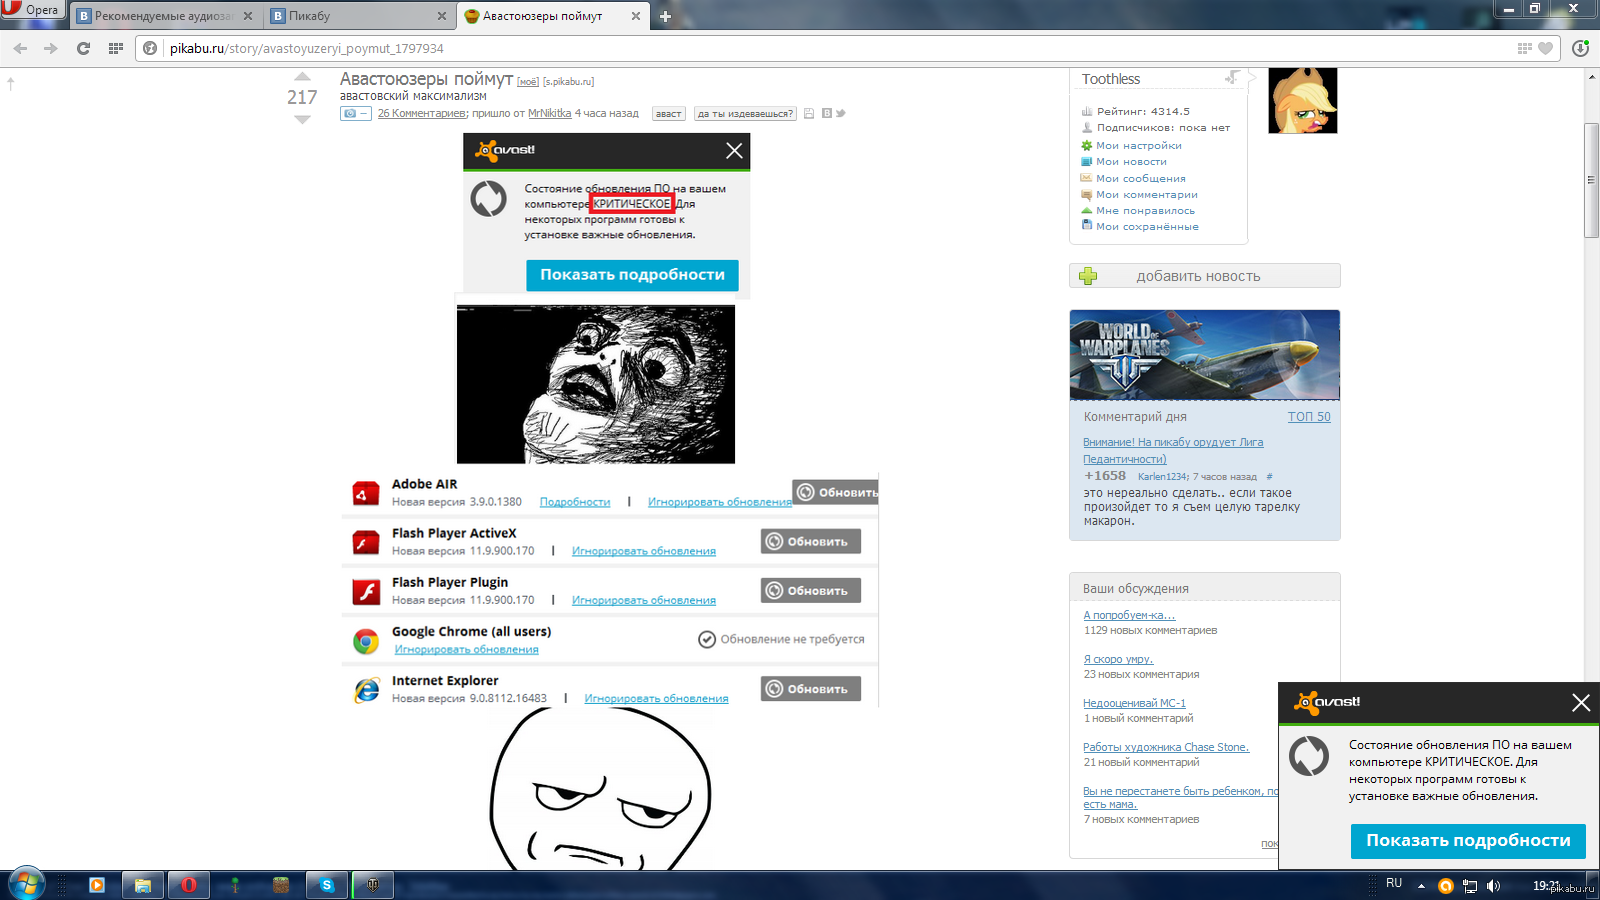This screenshot has width=1600, height=900.
Task: Reload the page with the refresh icon
Action: coord(83,48)
